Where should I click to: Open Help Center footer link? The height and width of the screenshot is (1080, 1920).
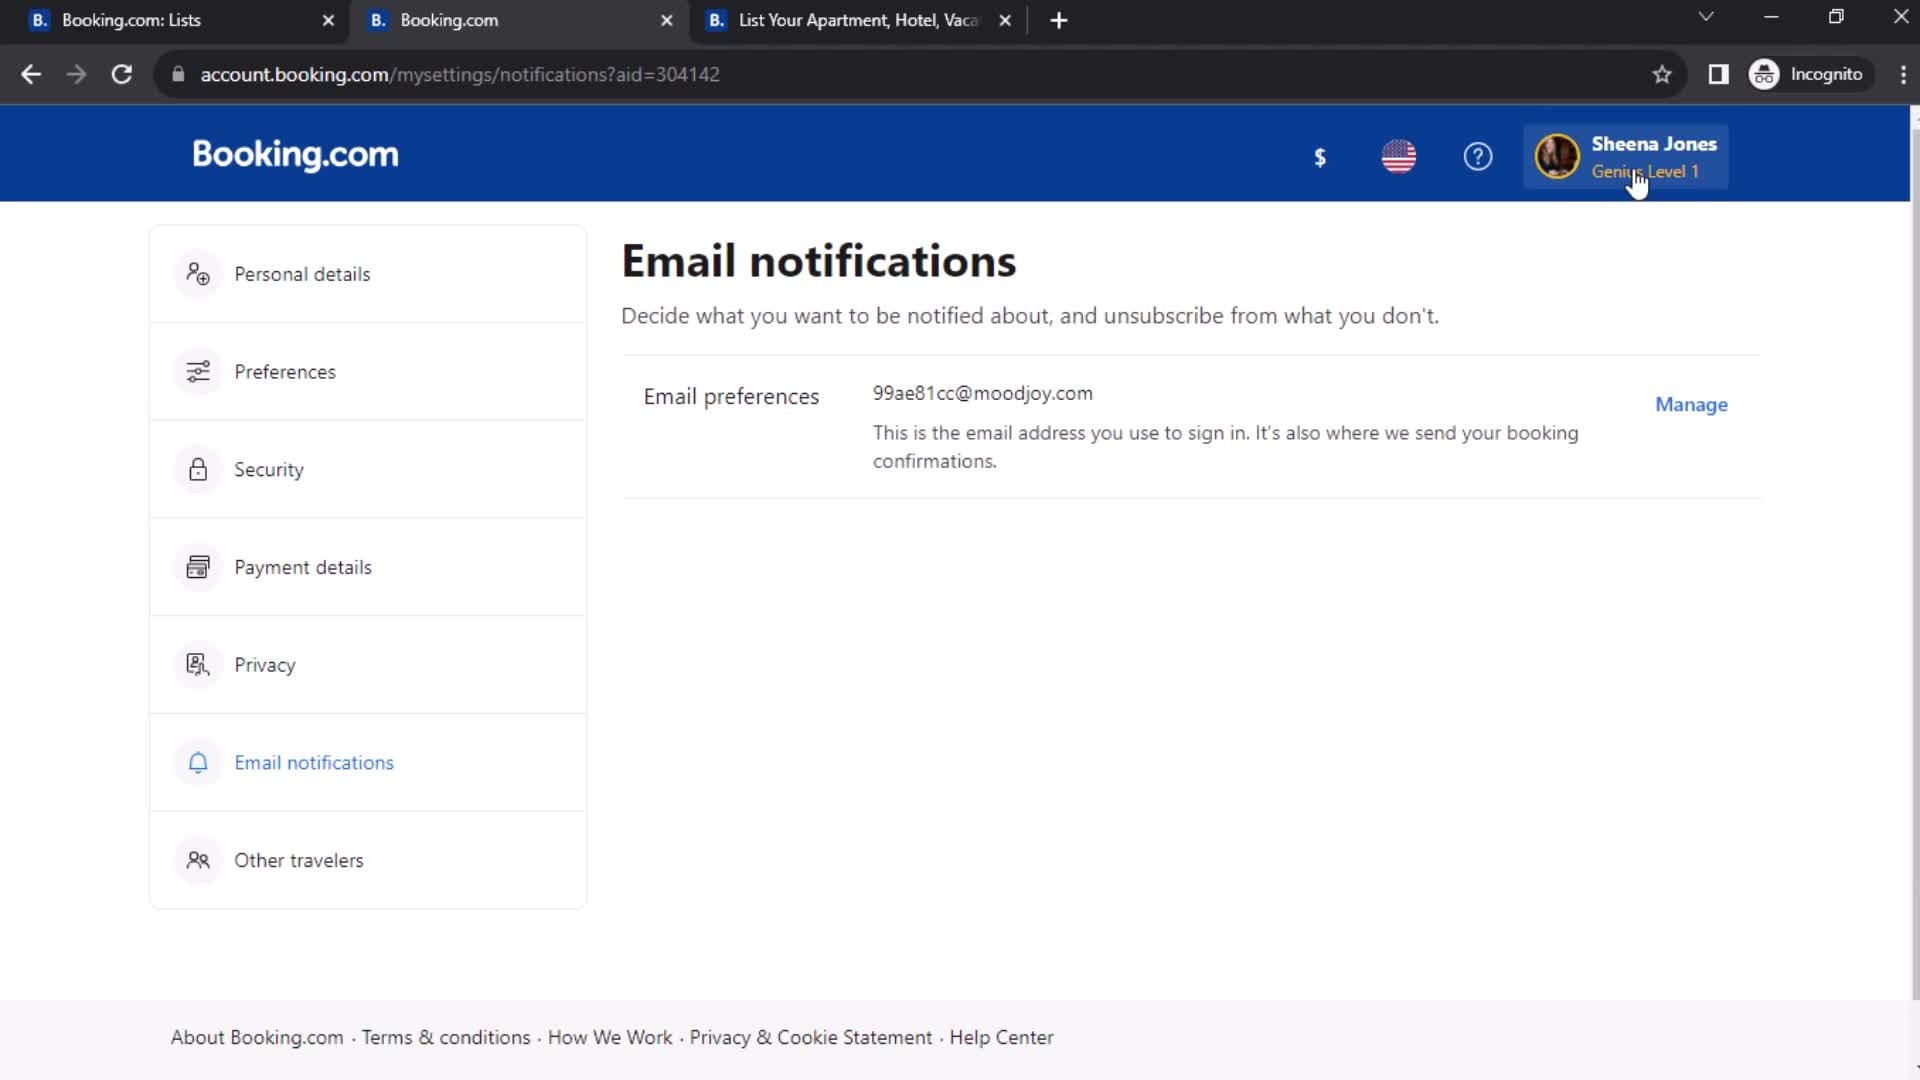click(1001, 1038)
